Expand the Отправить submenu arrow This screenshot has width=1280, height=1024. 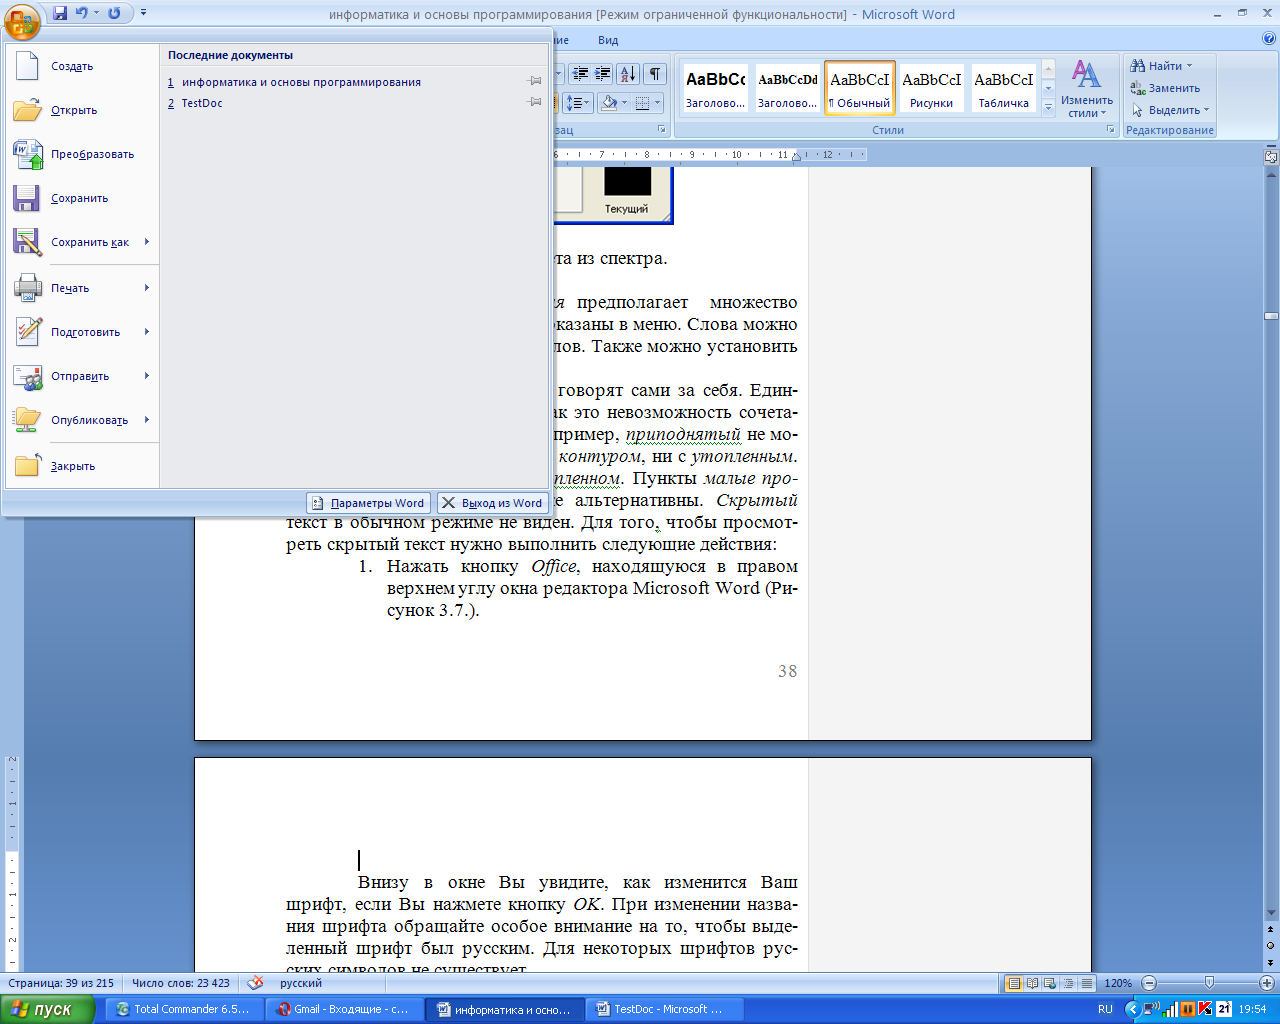click(146, 376)
